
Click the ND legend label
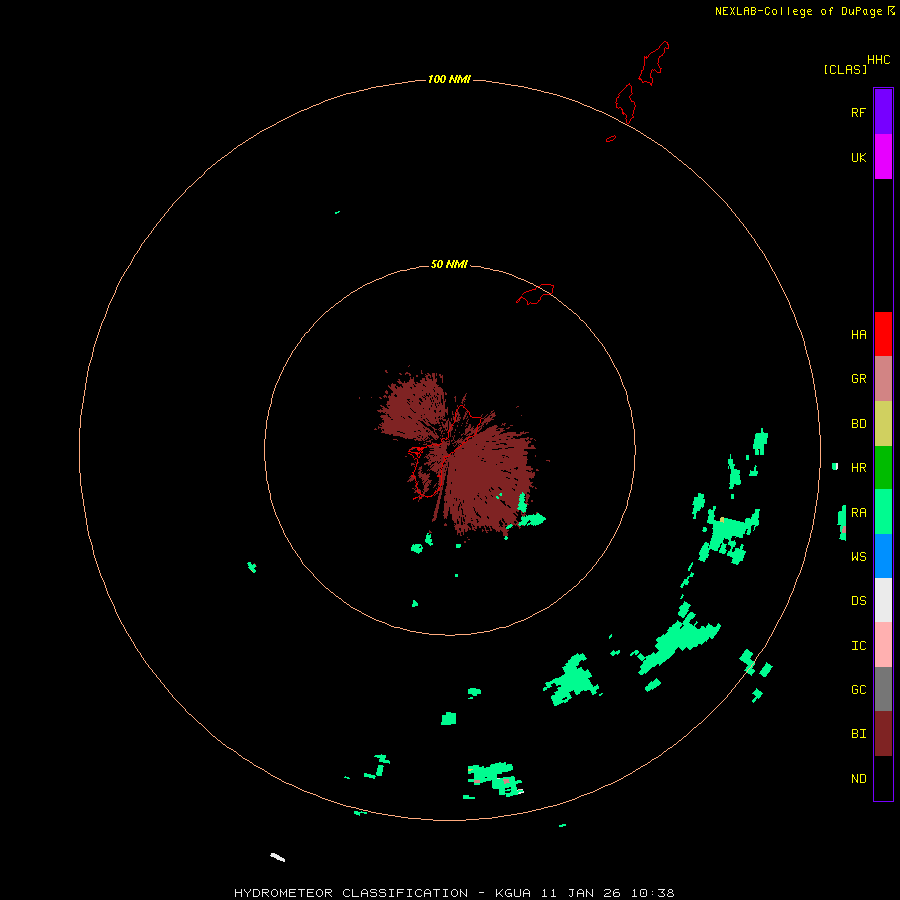point(858,779)
